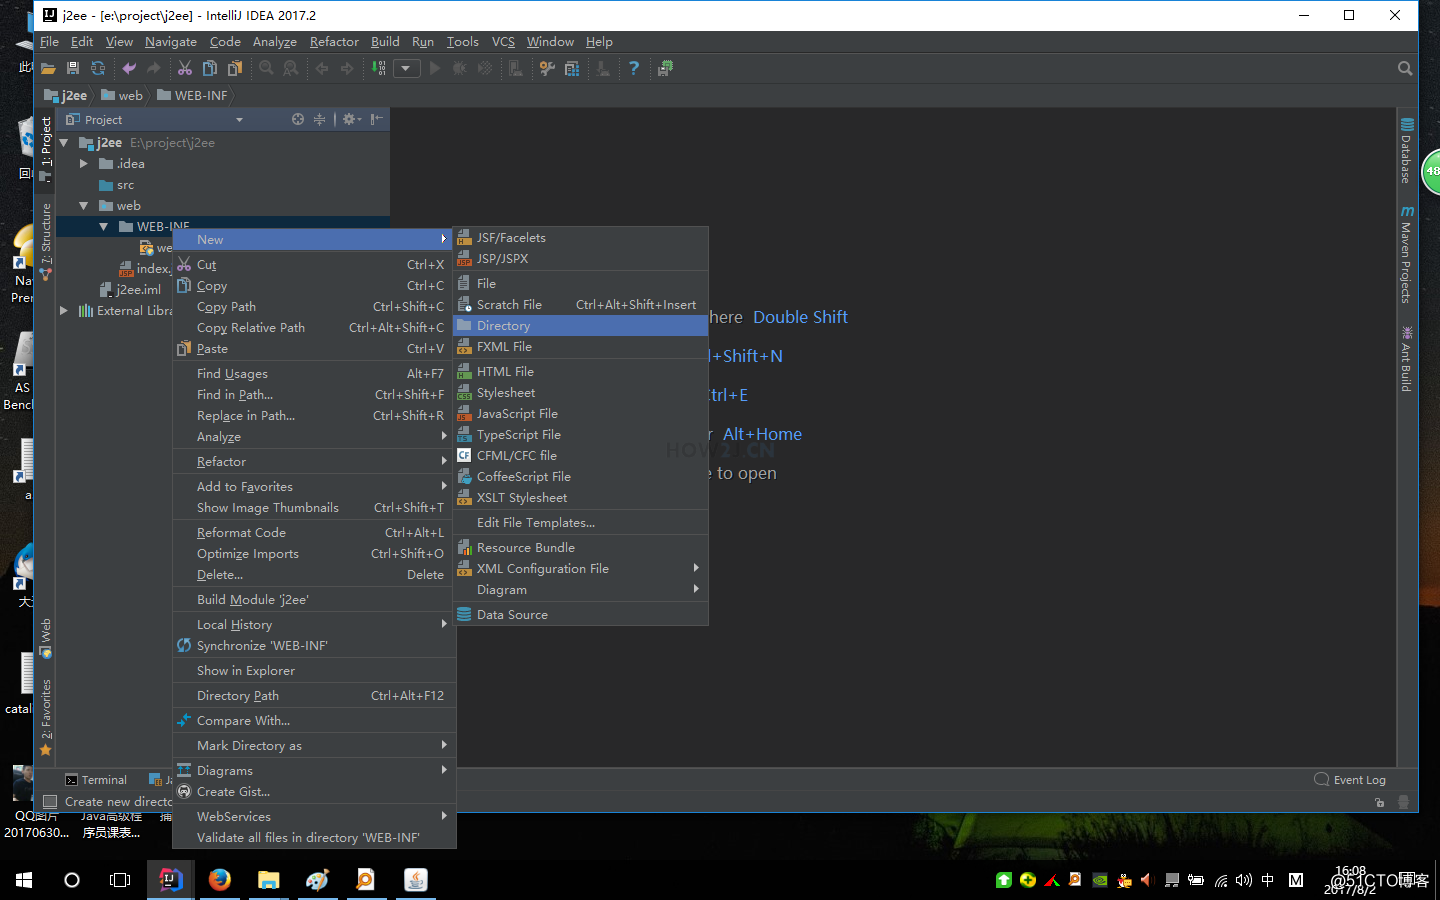Viewport: 1440px width, 900px height.
Task: Click Firefox icon in taskbar
Action: pos(220,880)
